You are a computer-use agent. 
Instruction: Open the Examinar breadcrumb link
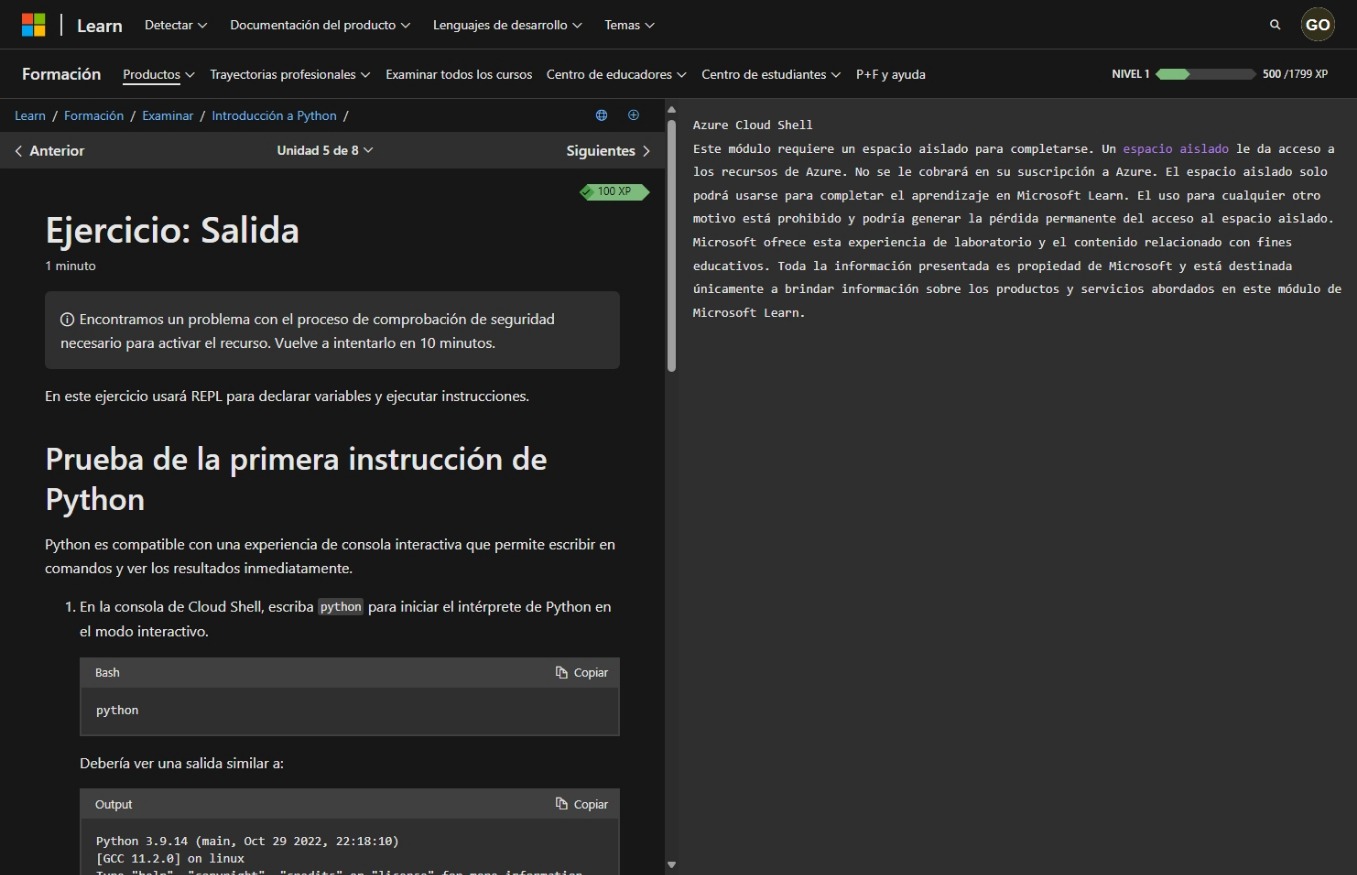click(x=168, y=116)
